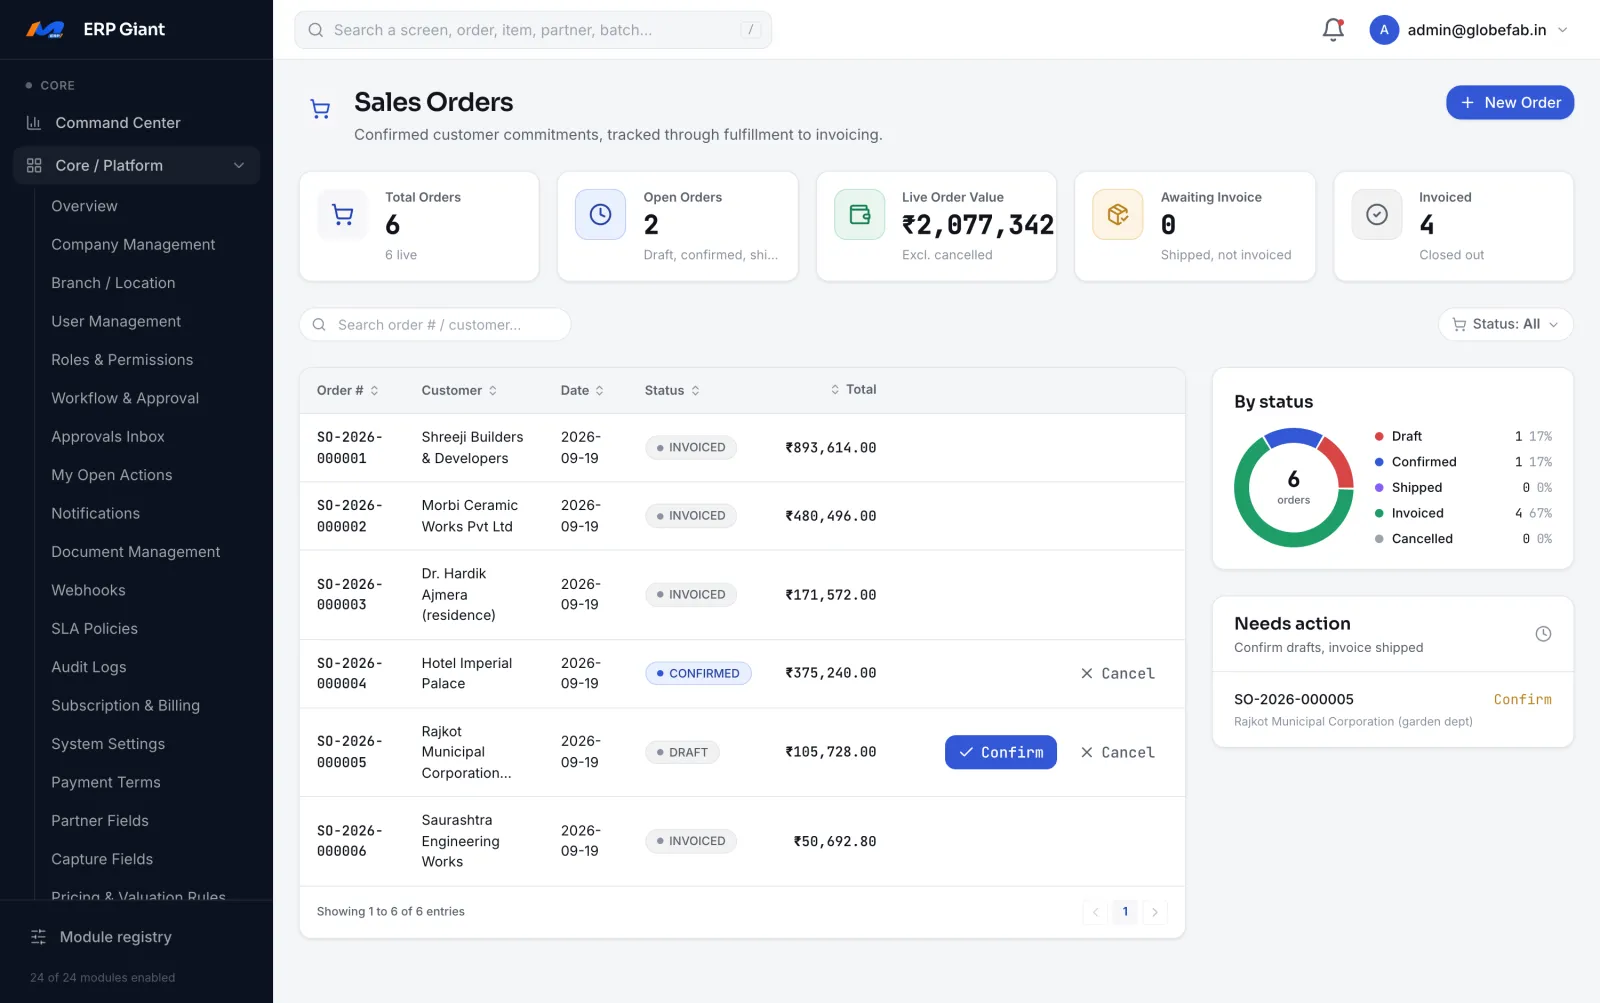Click the Live Order Value wallet icon
1600x1003 pixels.
coord(859,215)
